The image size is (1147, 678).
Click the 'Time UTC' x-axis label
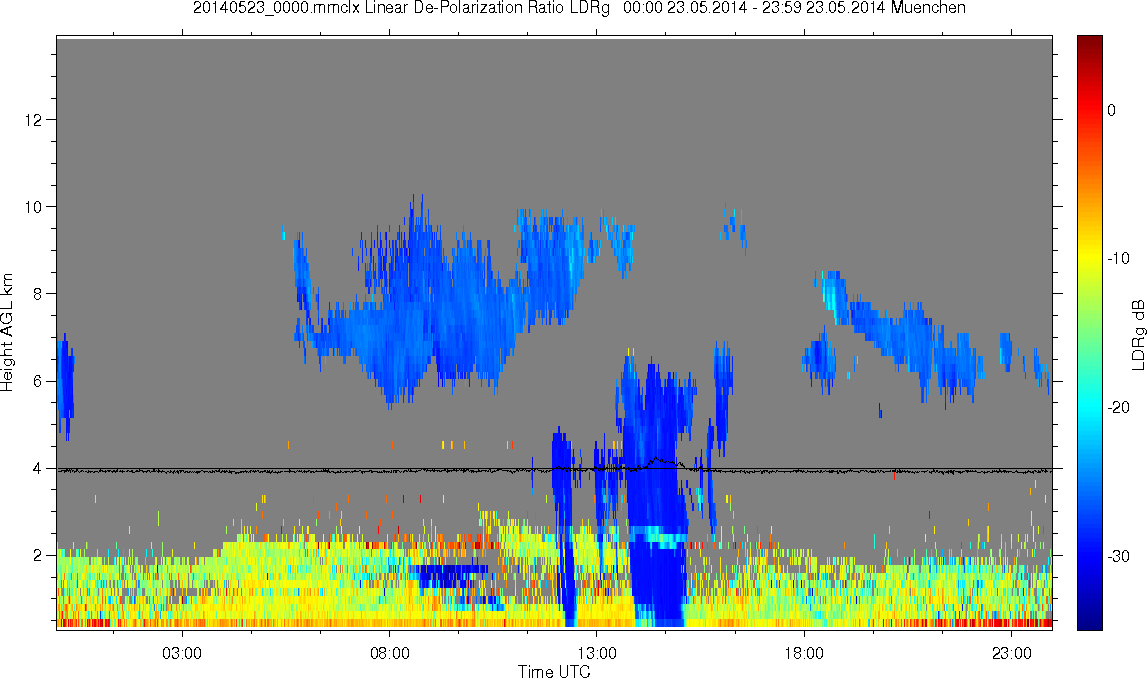(x=554, y=671)
